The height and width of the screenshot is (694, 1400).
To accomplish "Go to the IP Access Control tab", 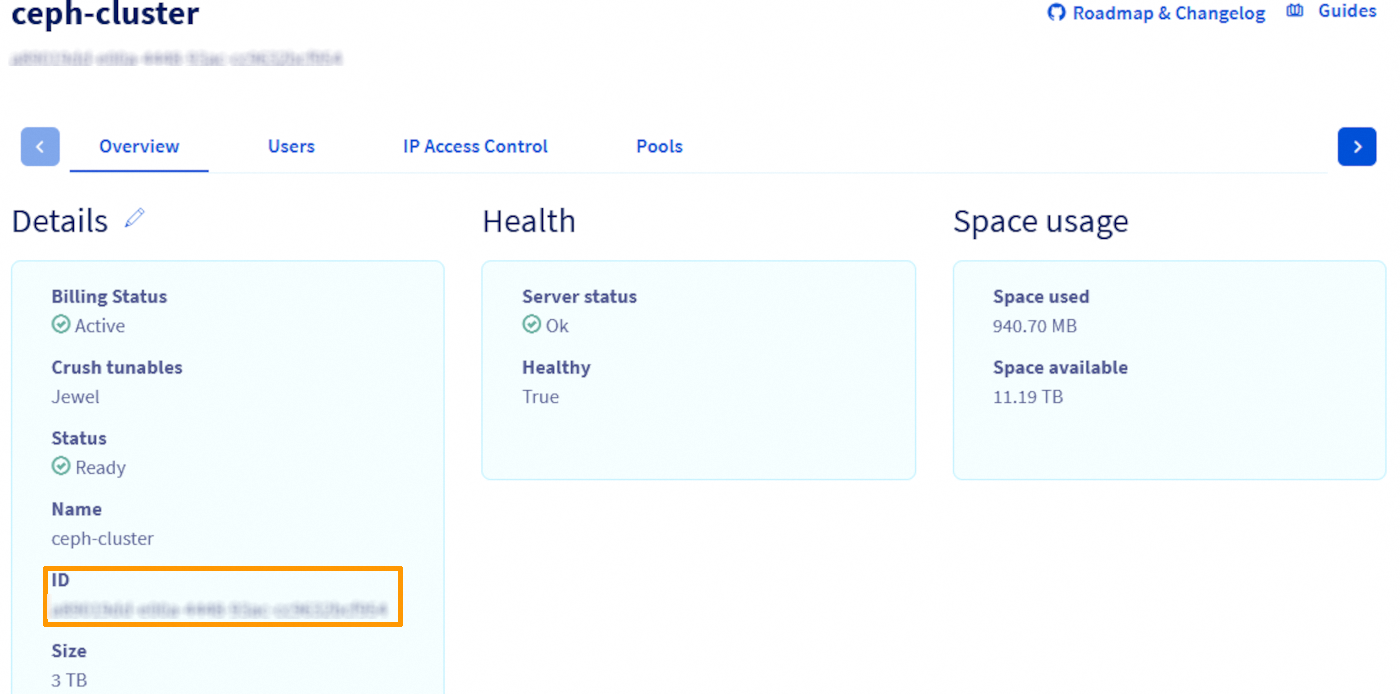I will click(475, 146).
